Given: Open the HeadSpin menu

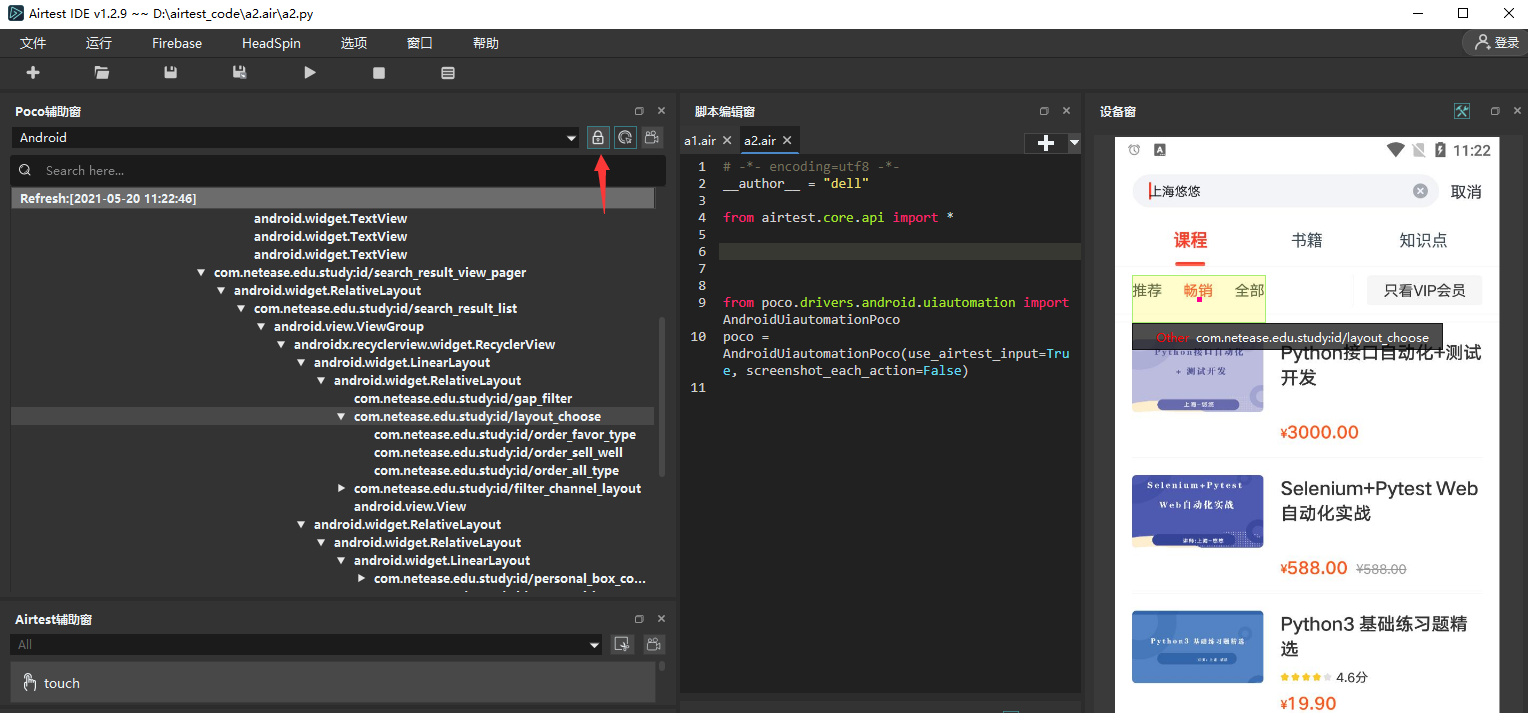Looking at the screenshot, I should pos(271,43).
